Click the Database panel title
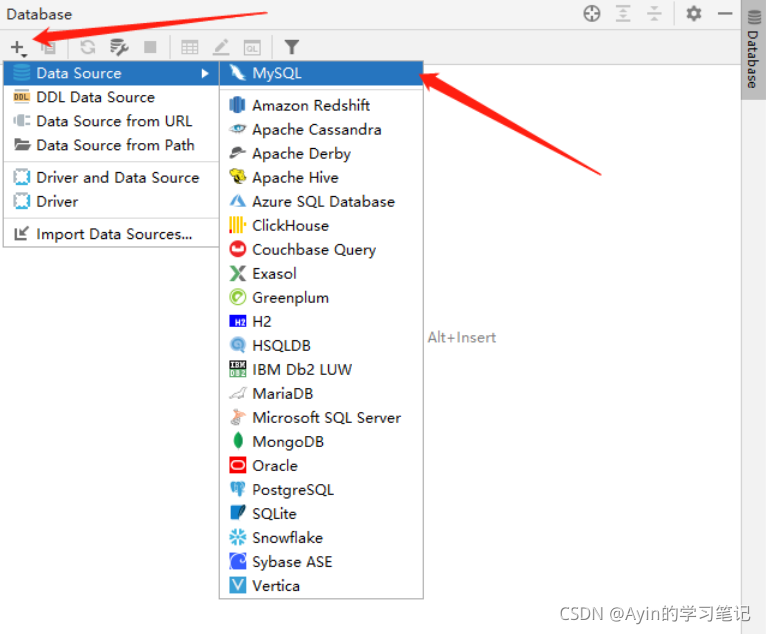 [x=39, y=14]
